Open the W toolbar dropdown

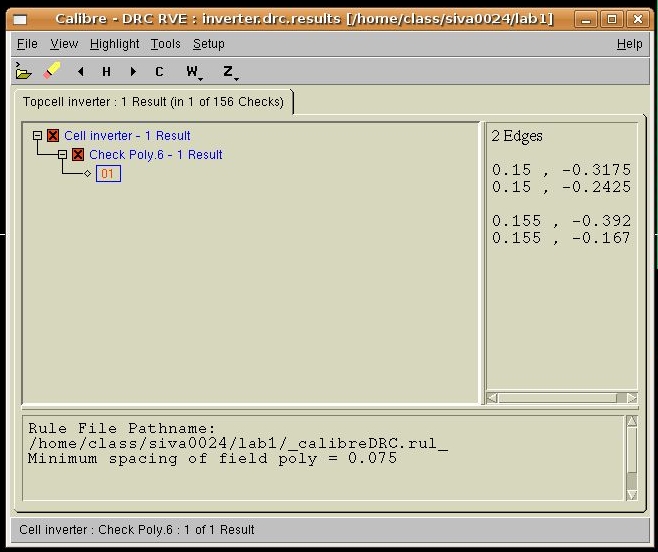(193, 72)
